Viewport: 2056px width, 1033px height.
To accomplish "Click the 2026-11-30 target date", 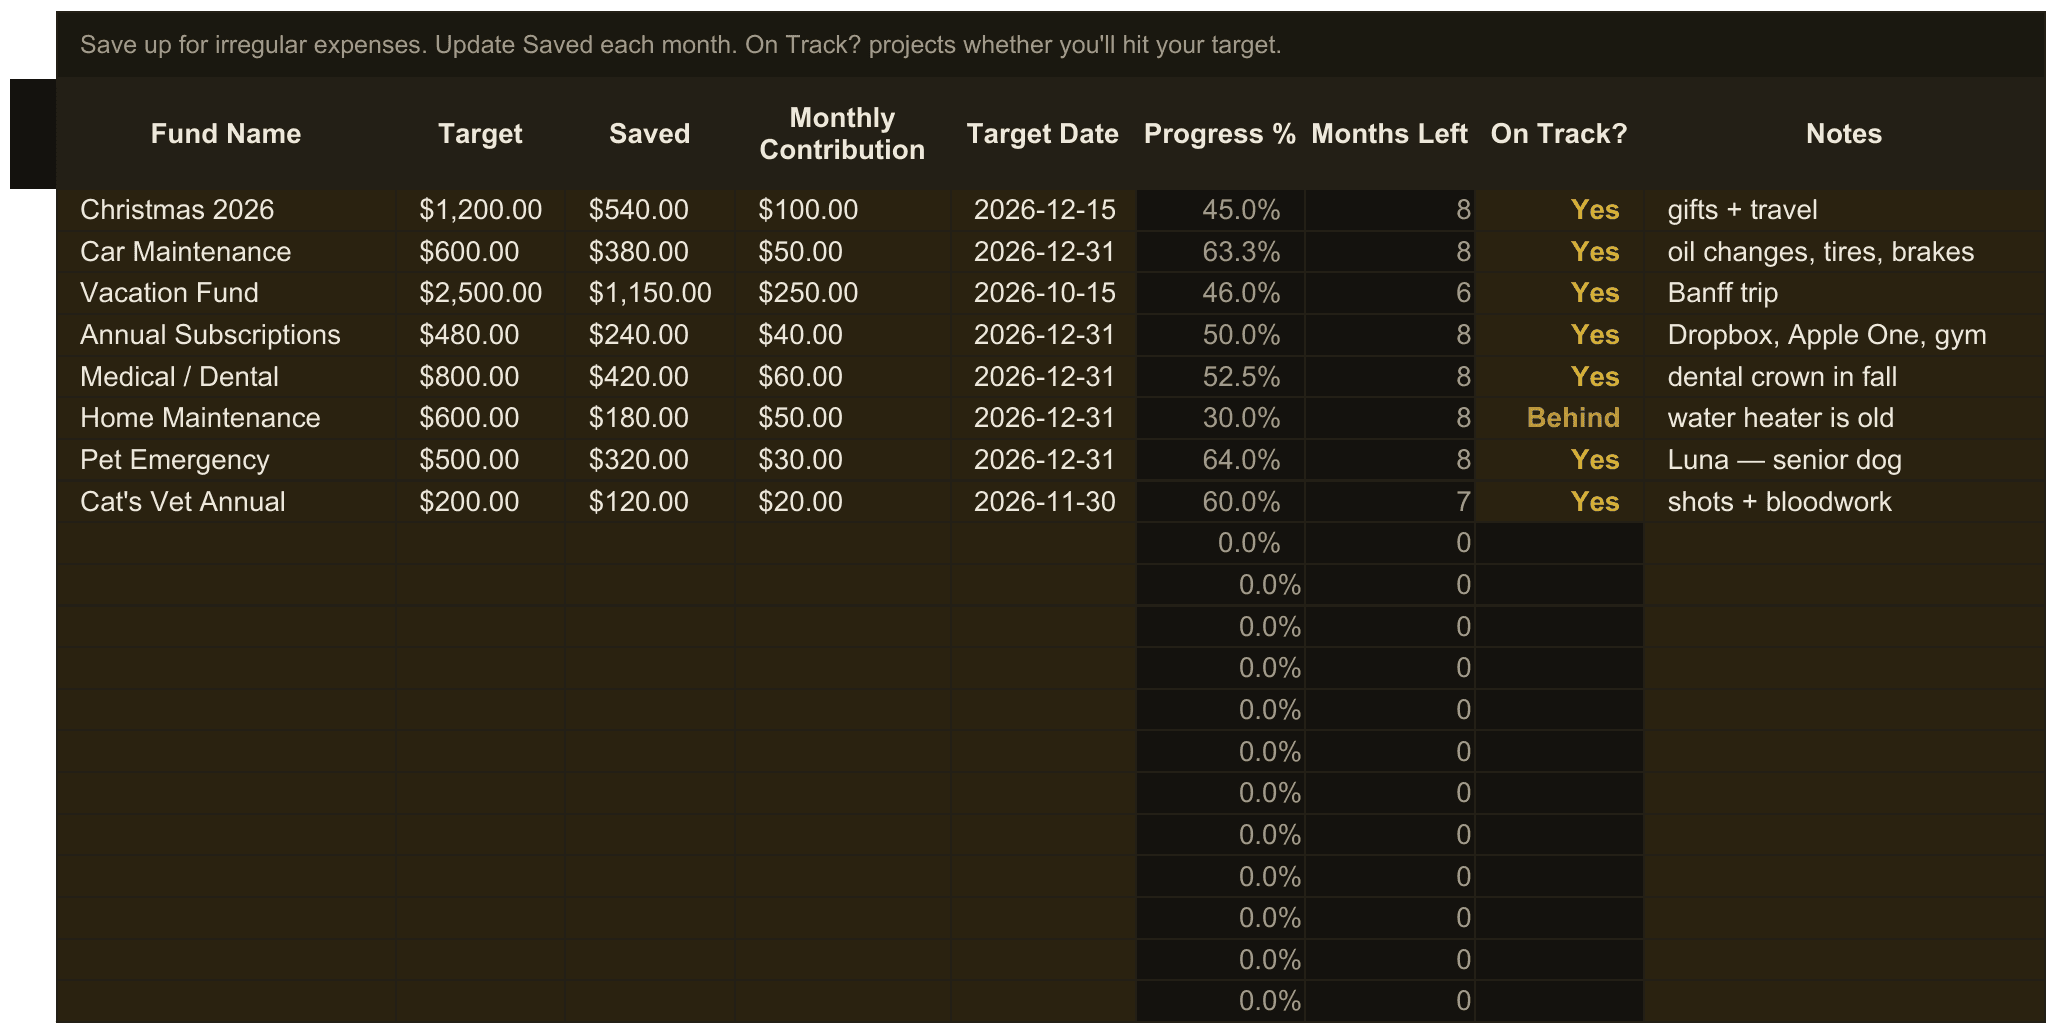I will pyautogui.click(x=1043, y=502).
